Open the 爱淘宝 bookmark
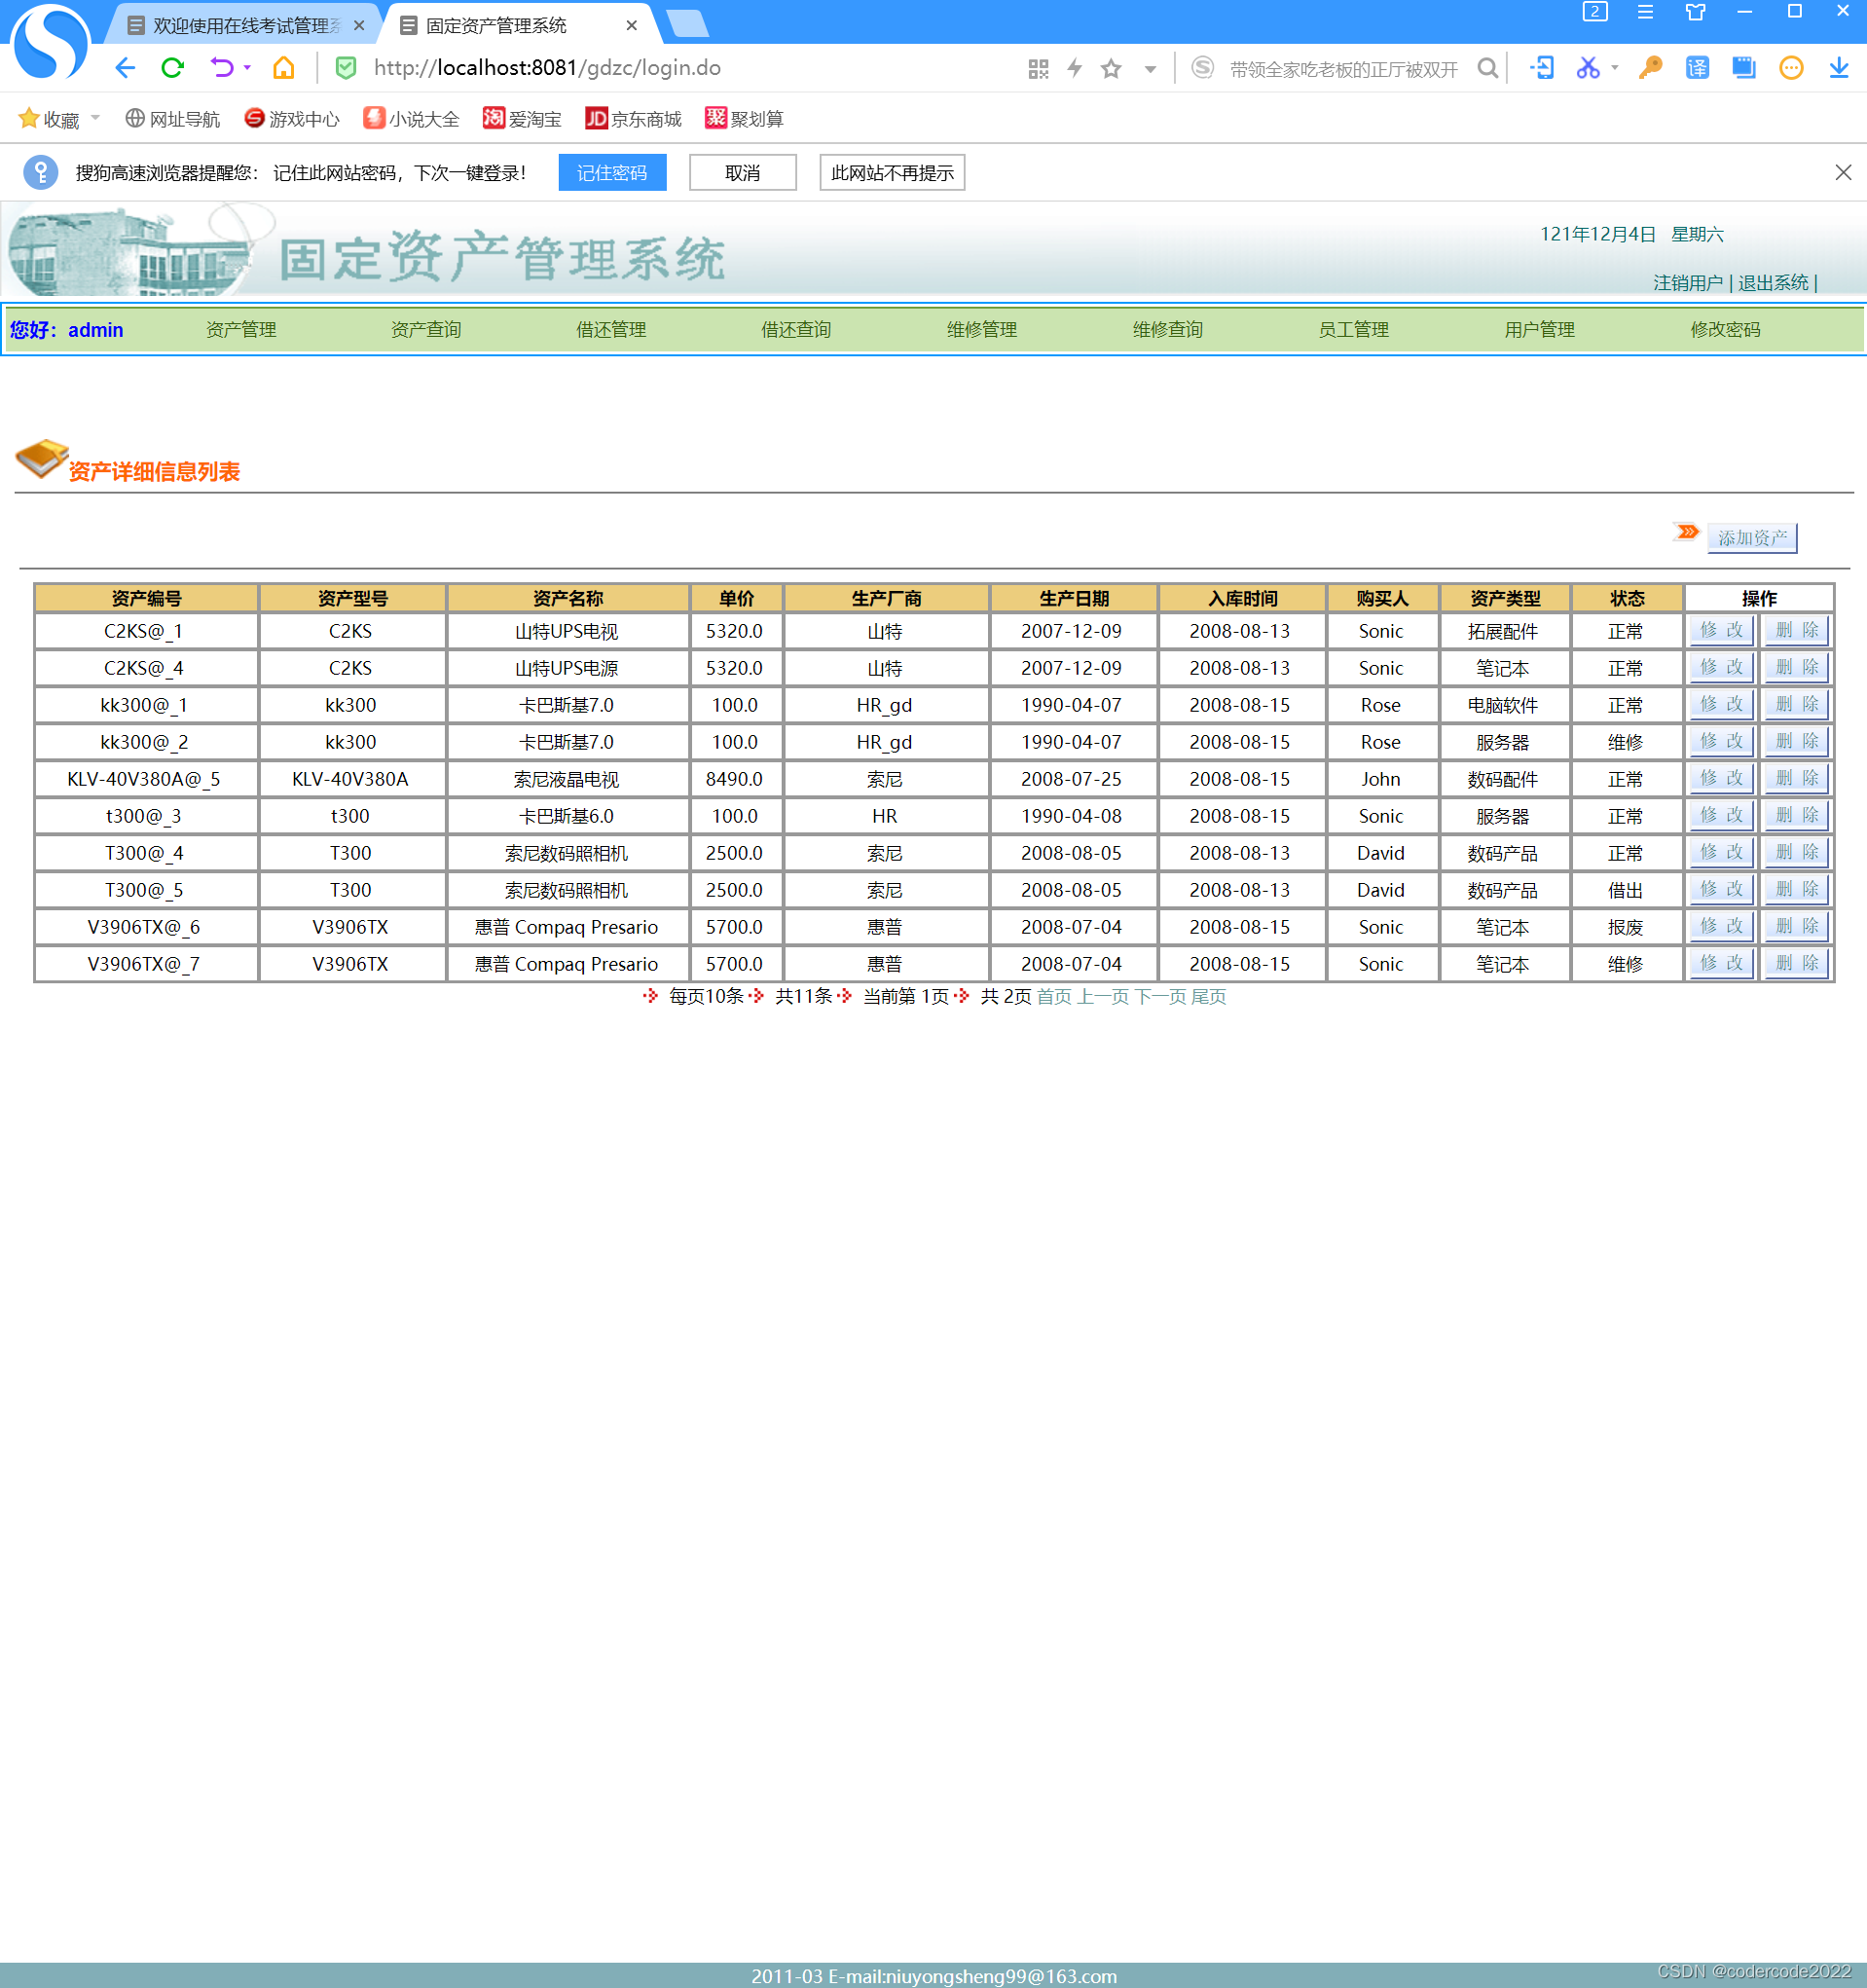Viewport: 1867px width, 1988px height. pyautogui.click(x=522, y=119)
